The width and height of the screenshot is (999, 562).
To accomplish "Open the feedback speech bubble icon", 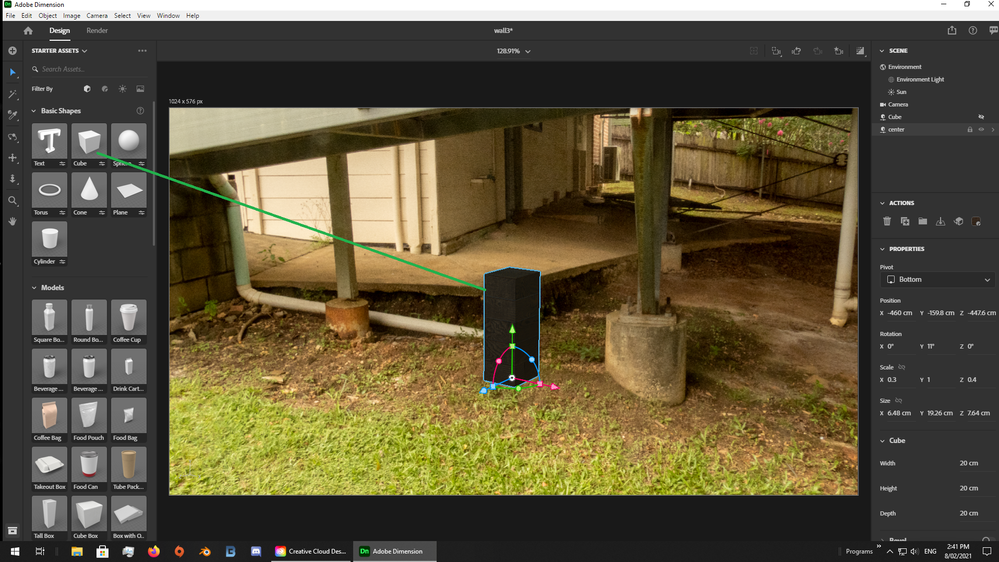I will tap(993, 31).
